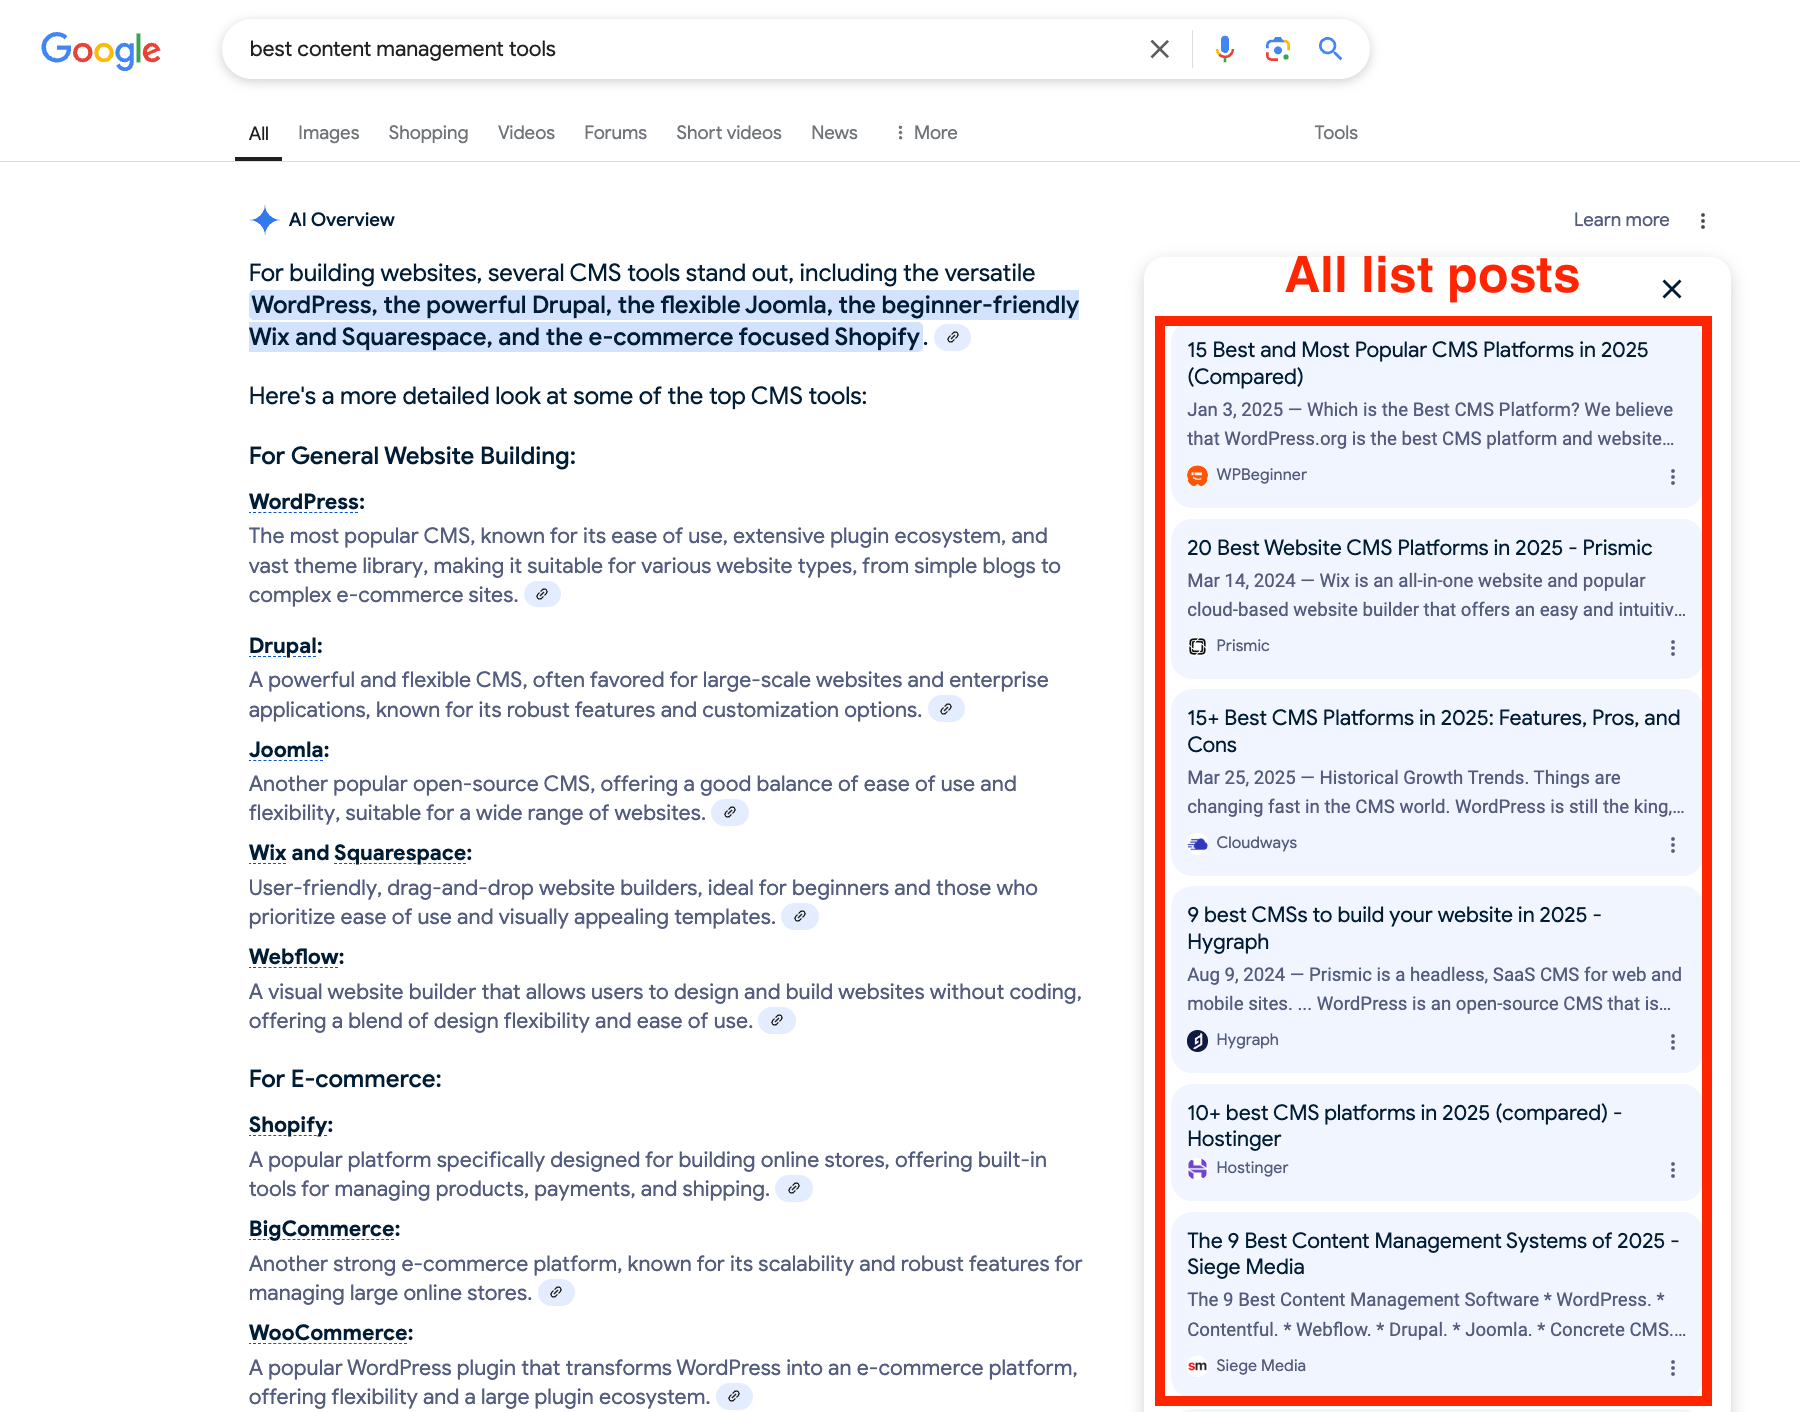1800x1412 pixels.
Task: Switch to the Images tab
Action: (328, 133)
